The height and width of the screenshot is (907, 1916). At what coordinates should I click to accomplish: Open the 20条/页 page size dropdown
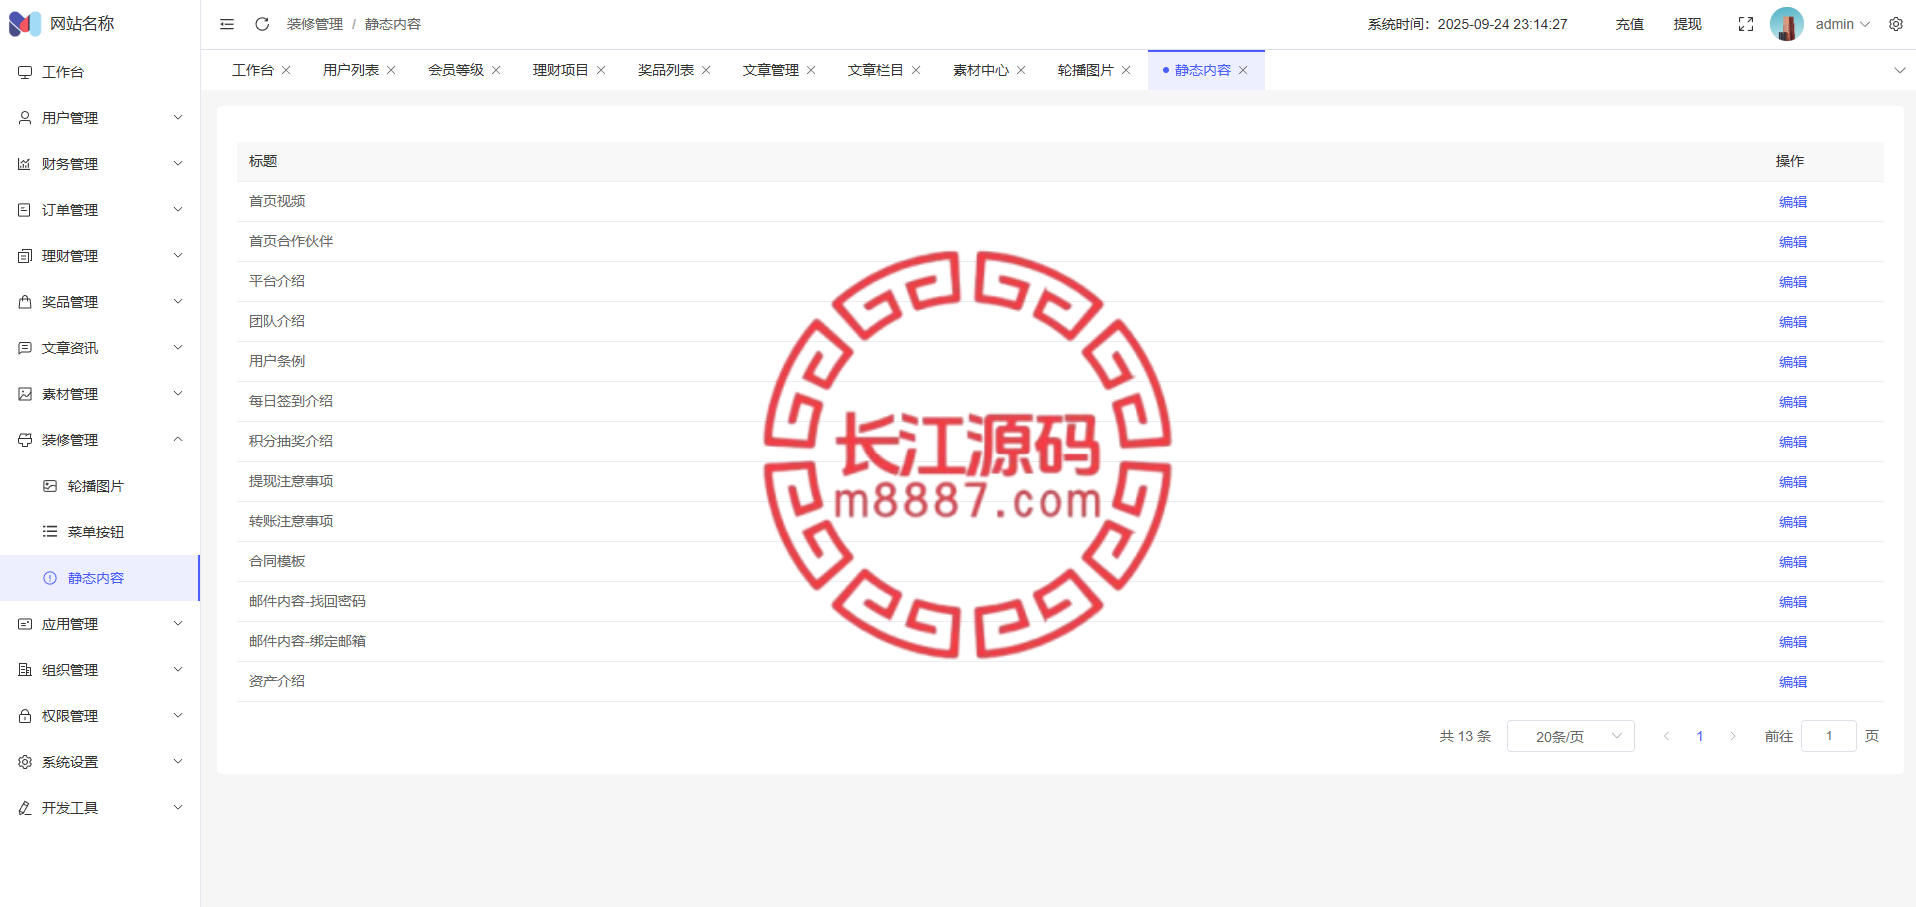pyautogui.click(x=1571, y=736)
